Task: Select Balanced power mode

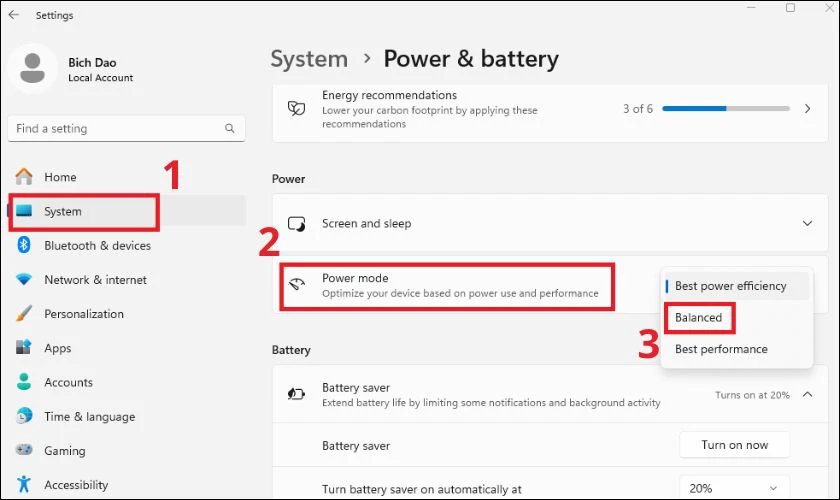Action: (698, 318)
